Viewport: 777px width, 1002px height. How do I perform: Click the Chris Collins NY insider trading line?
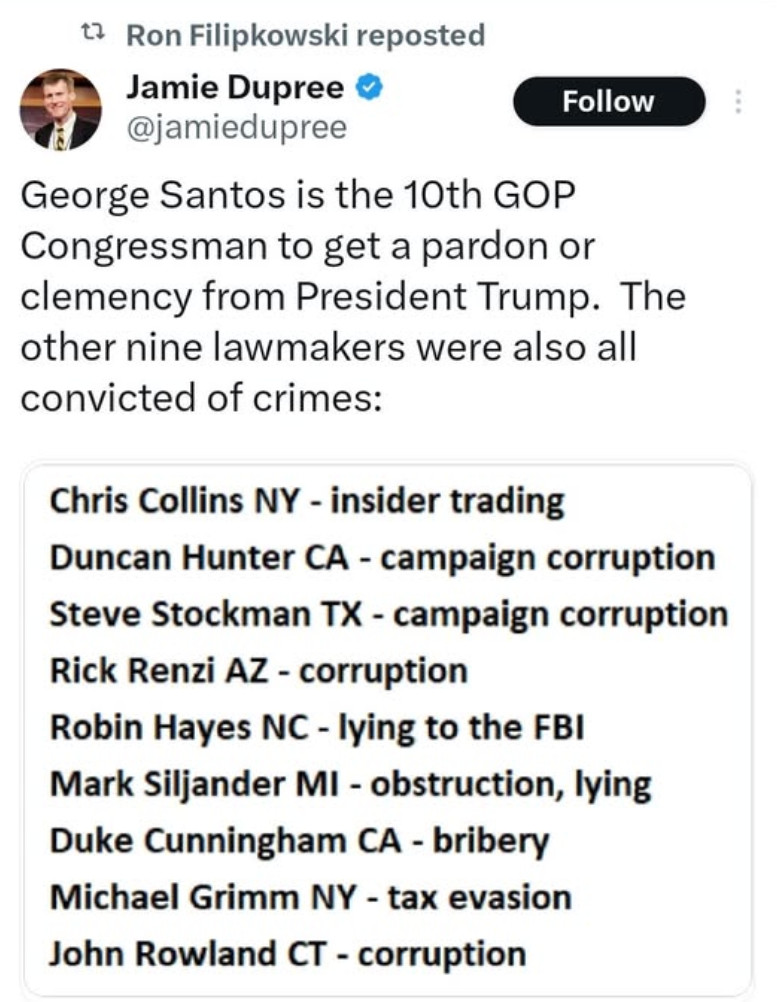[x=307, y=500]
